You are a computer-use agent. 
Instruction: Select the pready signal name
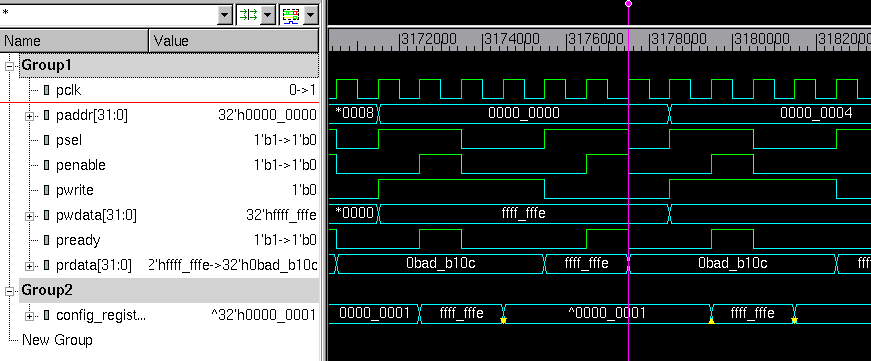click(78, 240)
